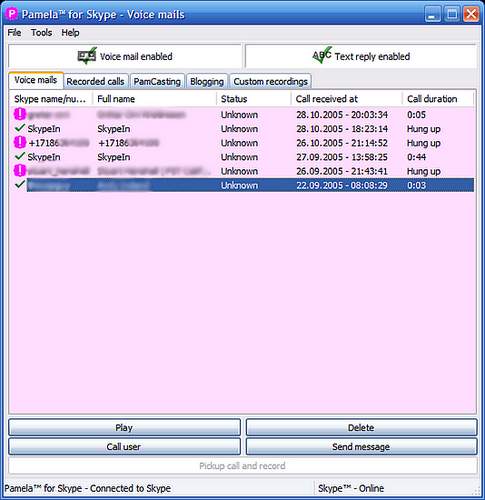
Task: Open the PamCasting tab
Action: [157, 81]
